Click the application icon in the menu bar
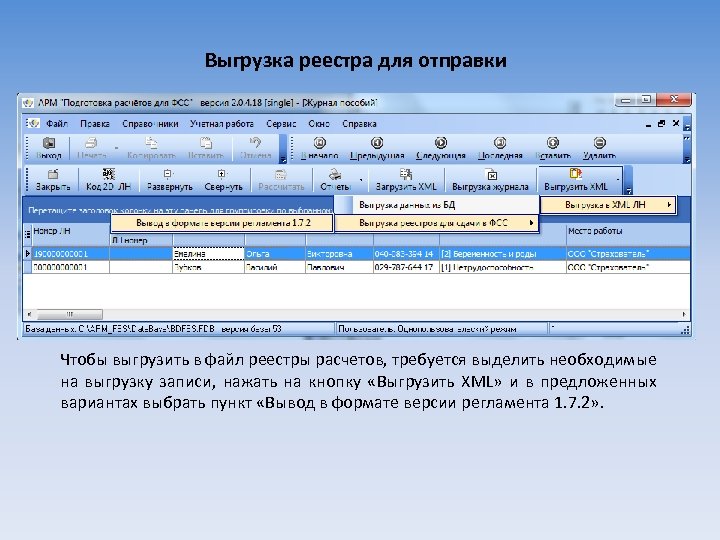Viewport: 720px width, 540px height. (x=33, y=123)
